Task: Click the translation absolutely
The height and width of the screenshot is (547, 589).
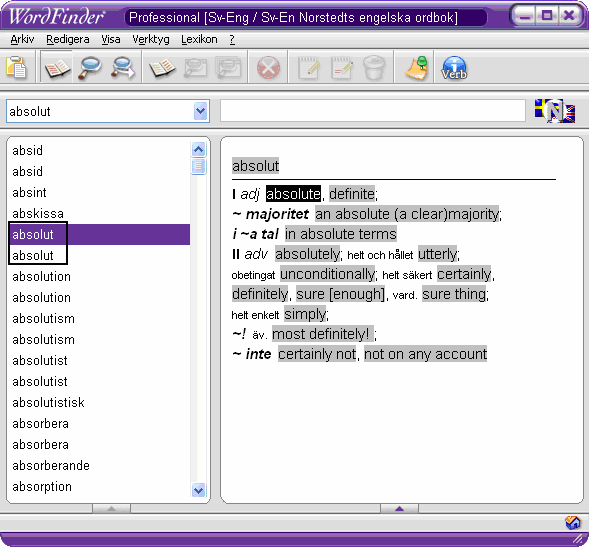Action: (308, 254)
